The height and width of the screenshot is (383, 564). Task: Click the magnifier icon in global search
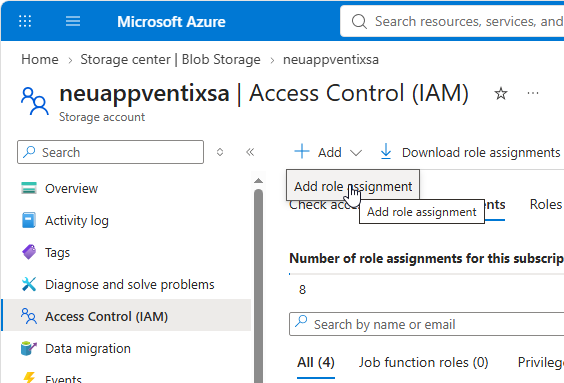(x=359, y=21)
